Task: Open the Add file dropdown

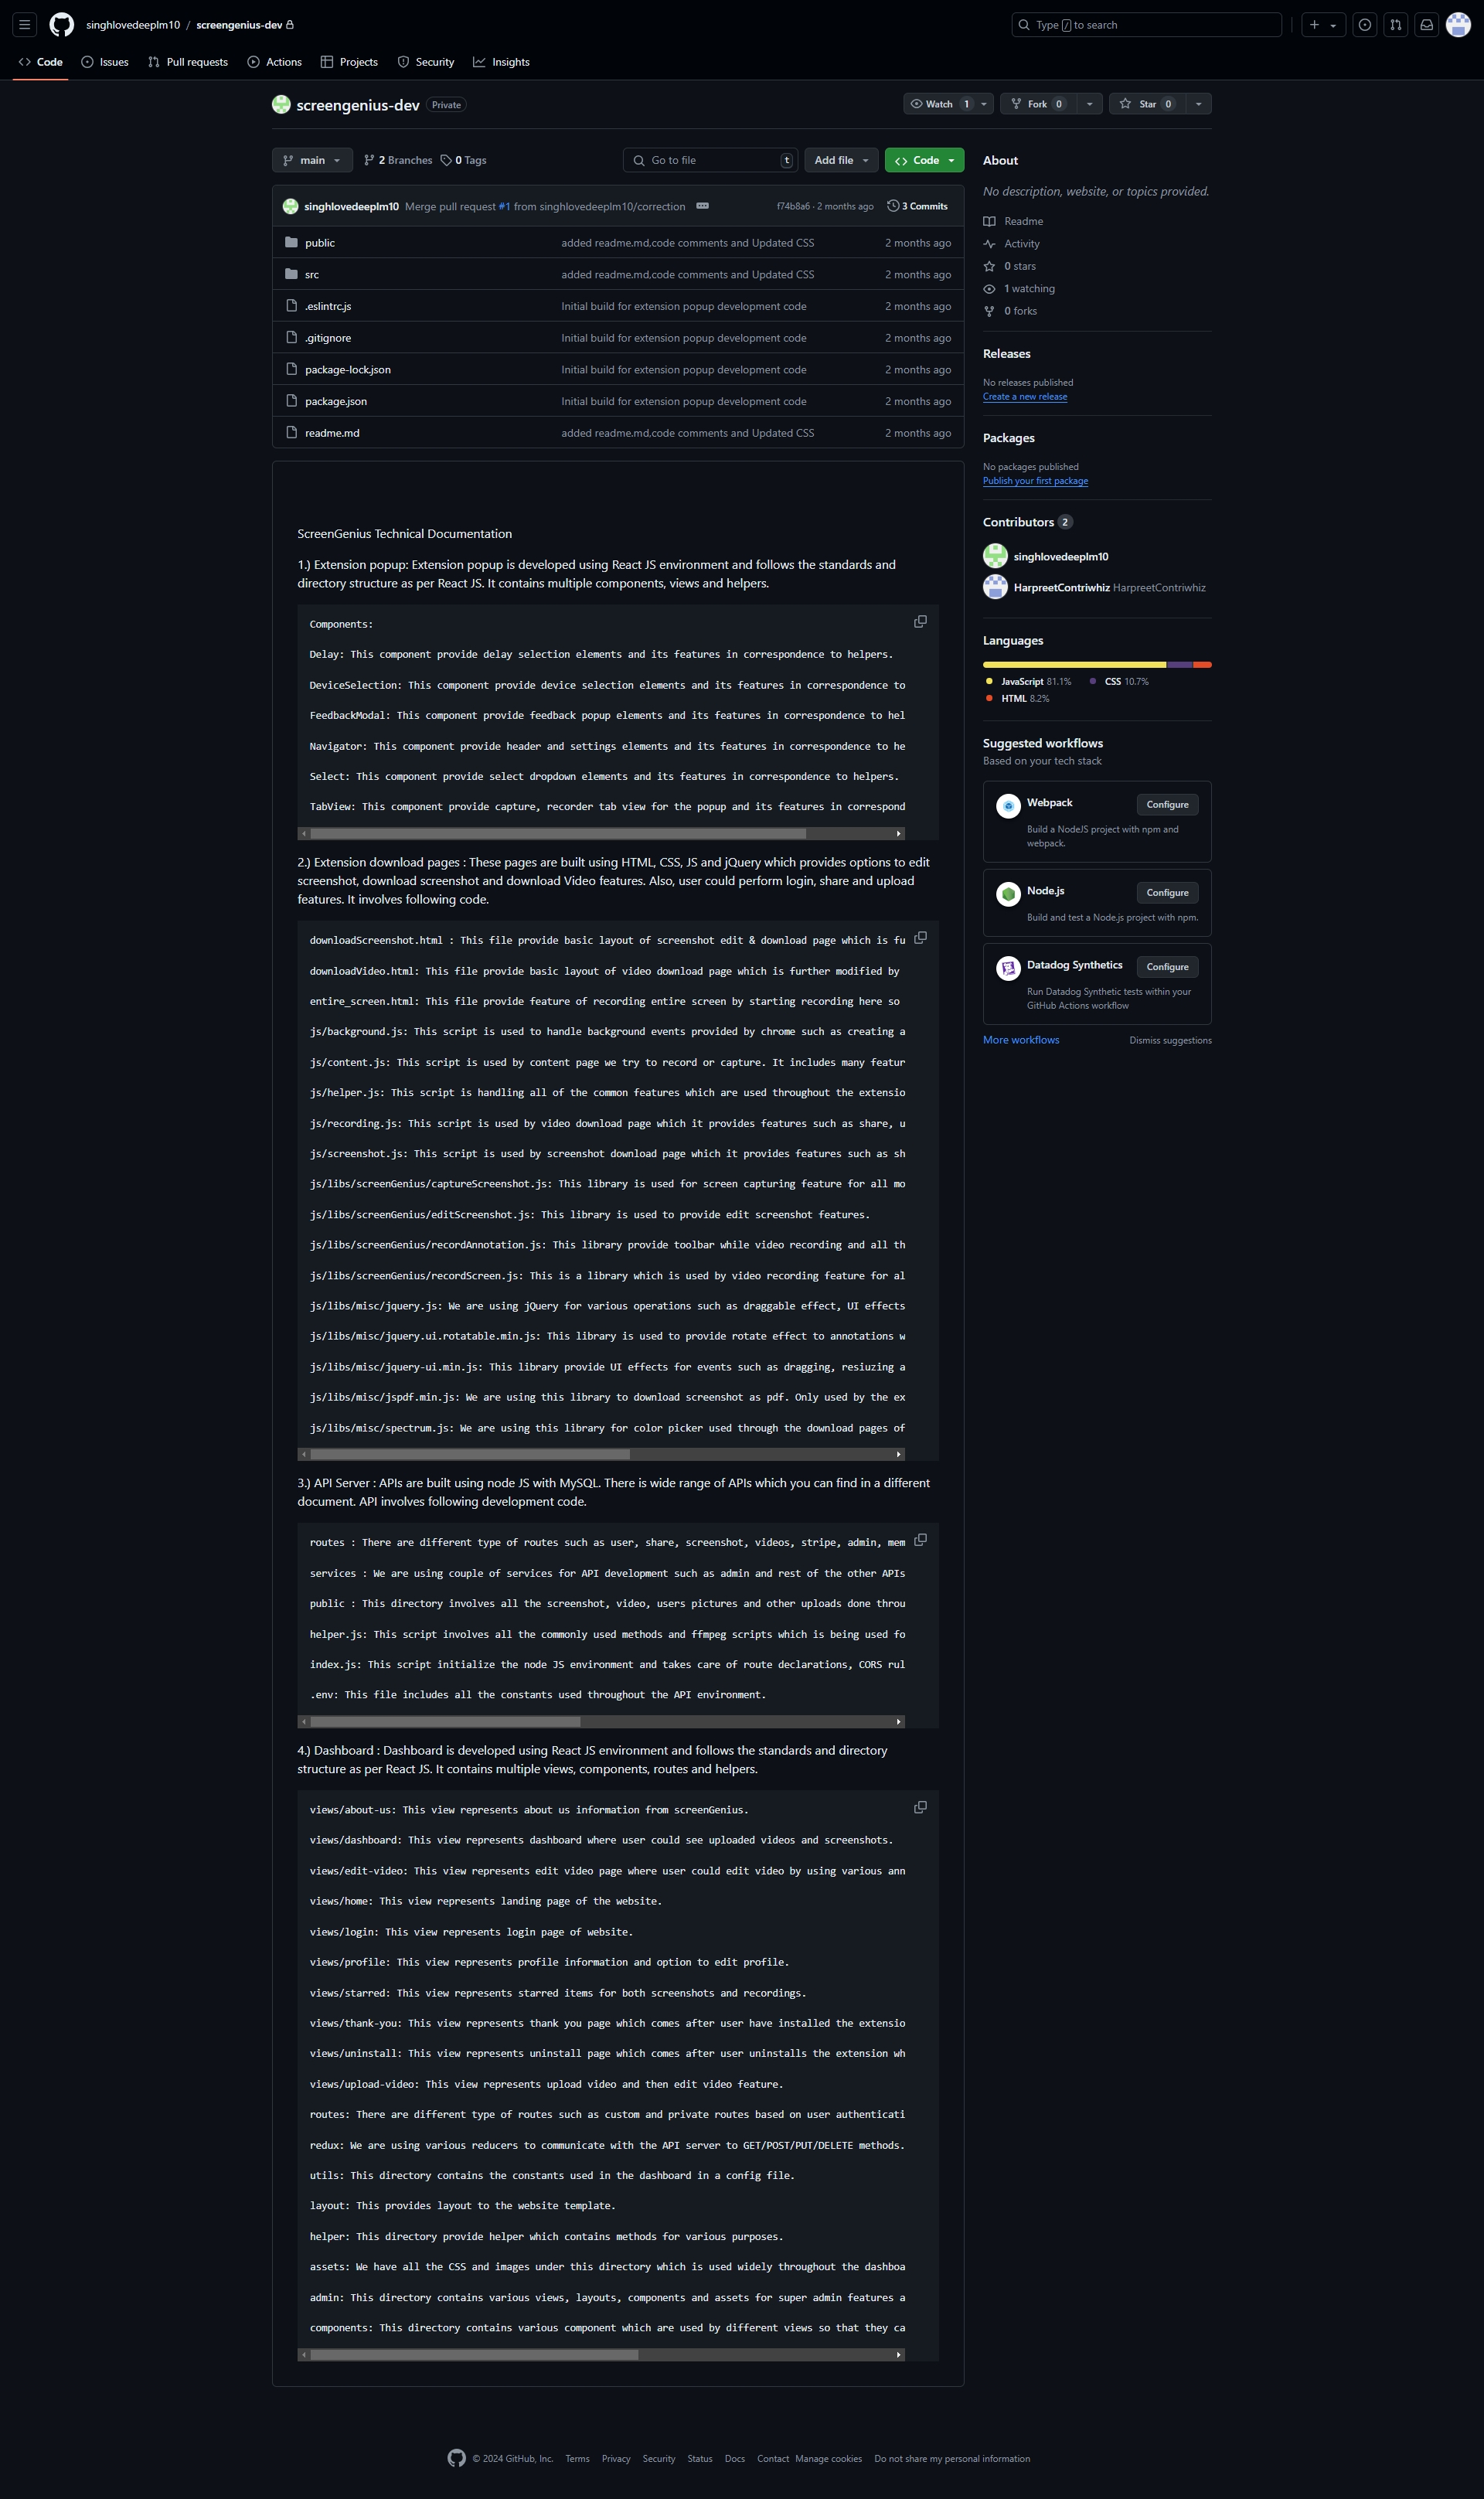Action: pos(841,160)
